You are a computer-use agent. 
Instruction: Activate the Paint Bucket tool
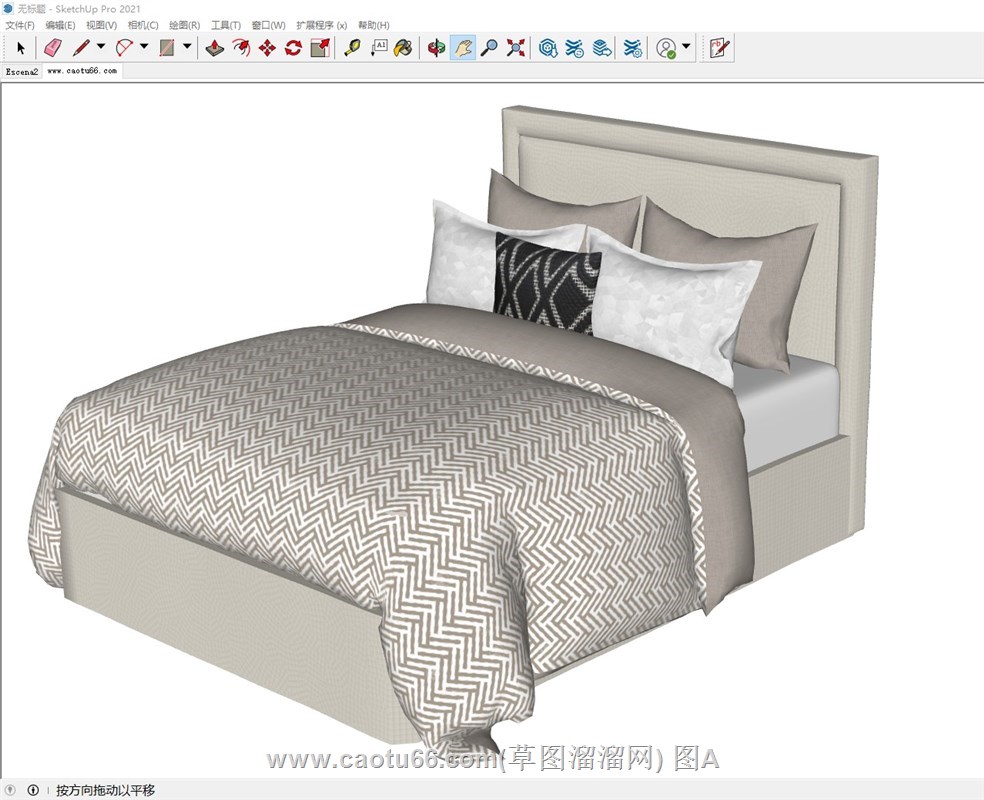click(x=403, y=47)
